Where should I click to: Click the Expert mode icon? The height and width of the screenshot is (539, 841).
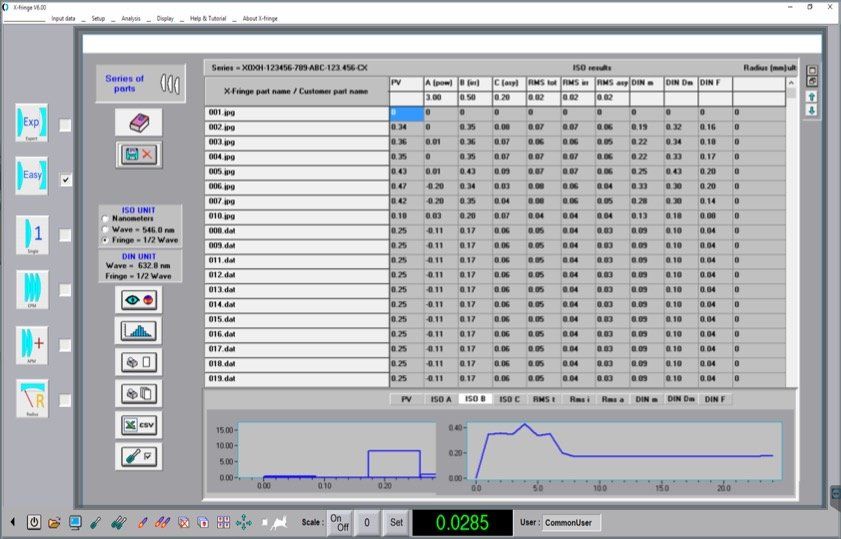32,124
